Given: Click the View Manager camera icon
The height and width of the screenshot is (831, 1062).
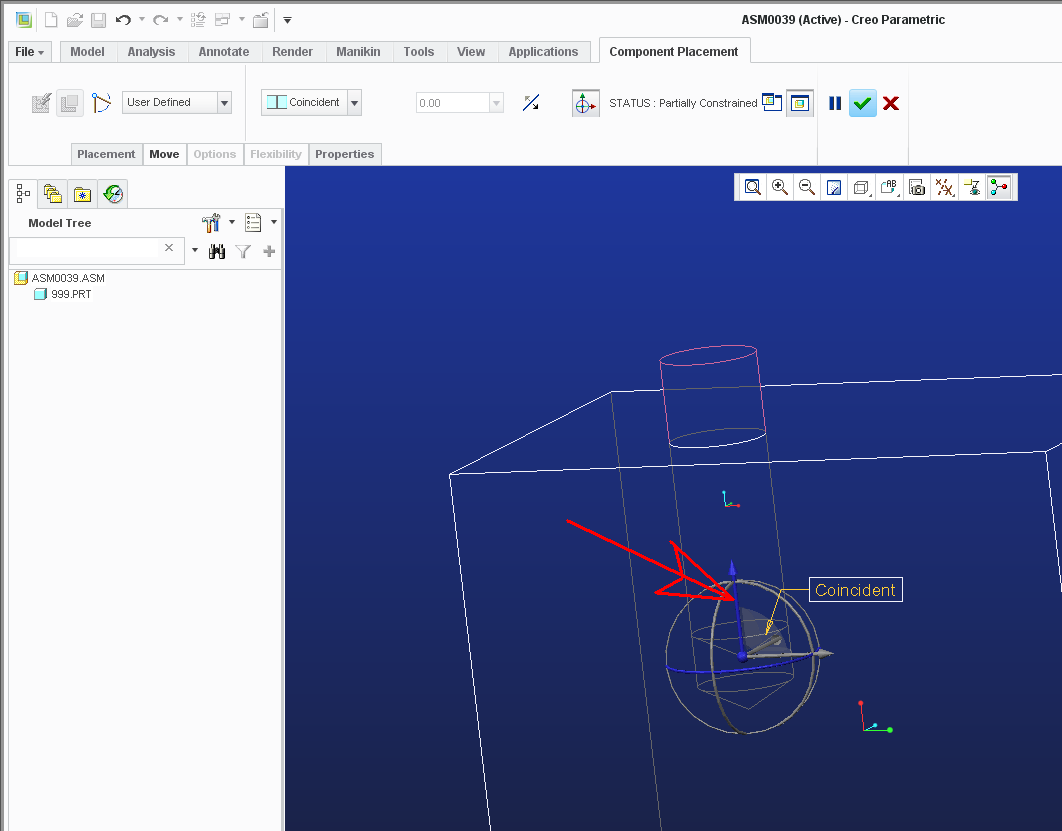Looking at the screenshot, I should click(917, 188).
